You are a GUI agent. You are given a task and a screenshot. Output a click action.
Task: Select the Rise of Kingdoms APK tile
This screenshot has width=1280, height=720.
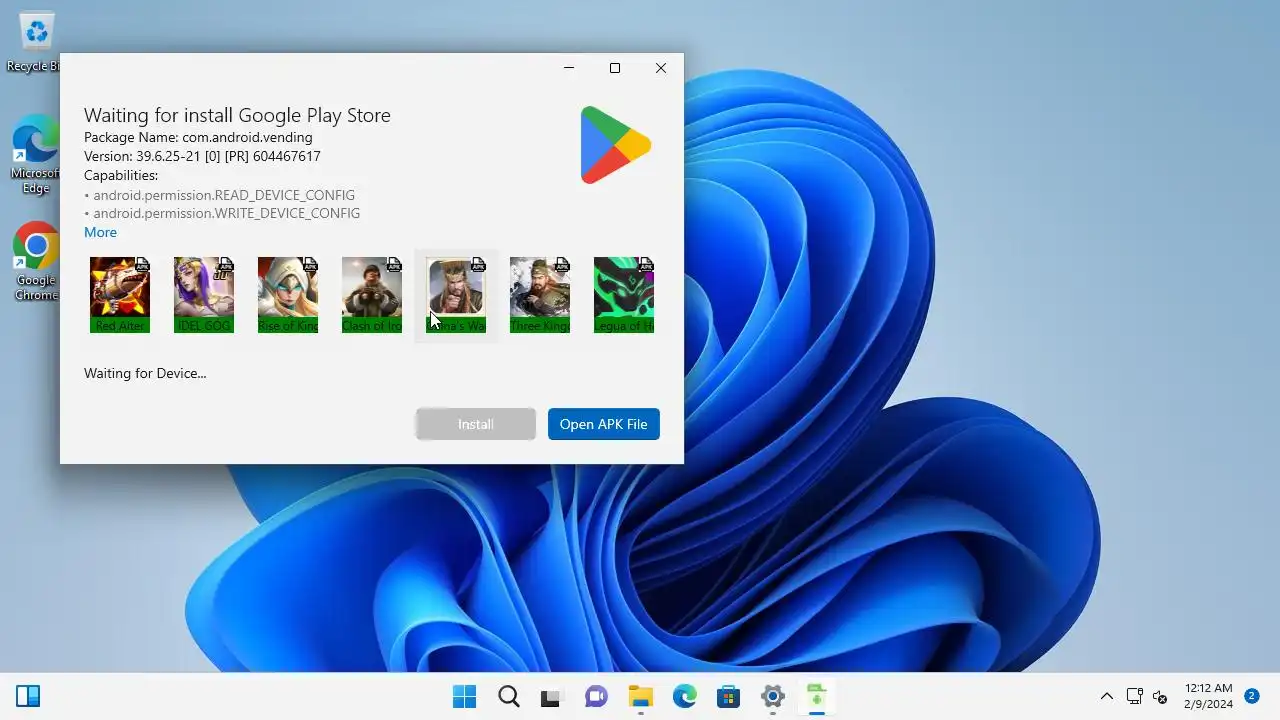pyautogui.click(x=288, y=295)
